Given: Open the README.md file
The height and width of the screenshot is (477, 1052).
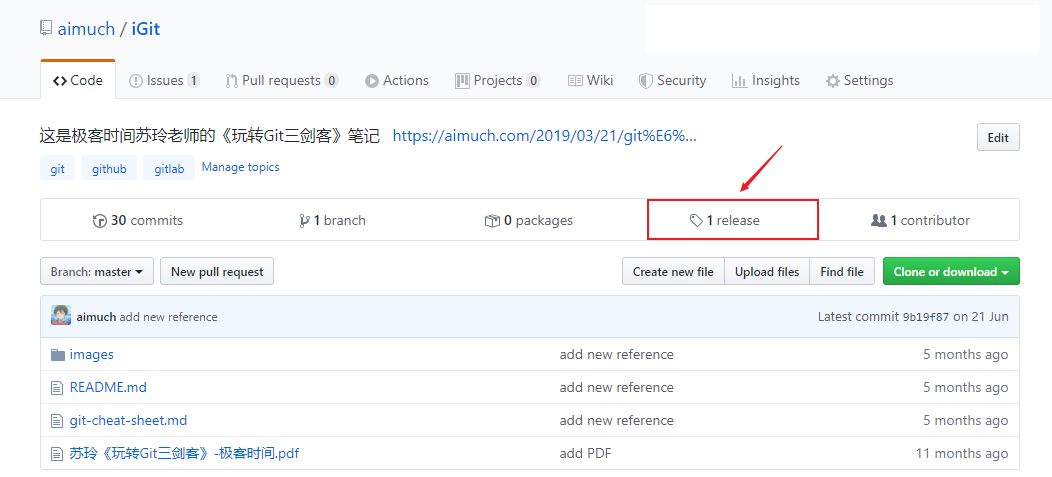Looking at the screenshot, I should click(108, 388).
